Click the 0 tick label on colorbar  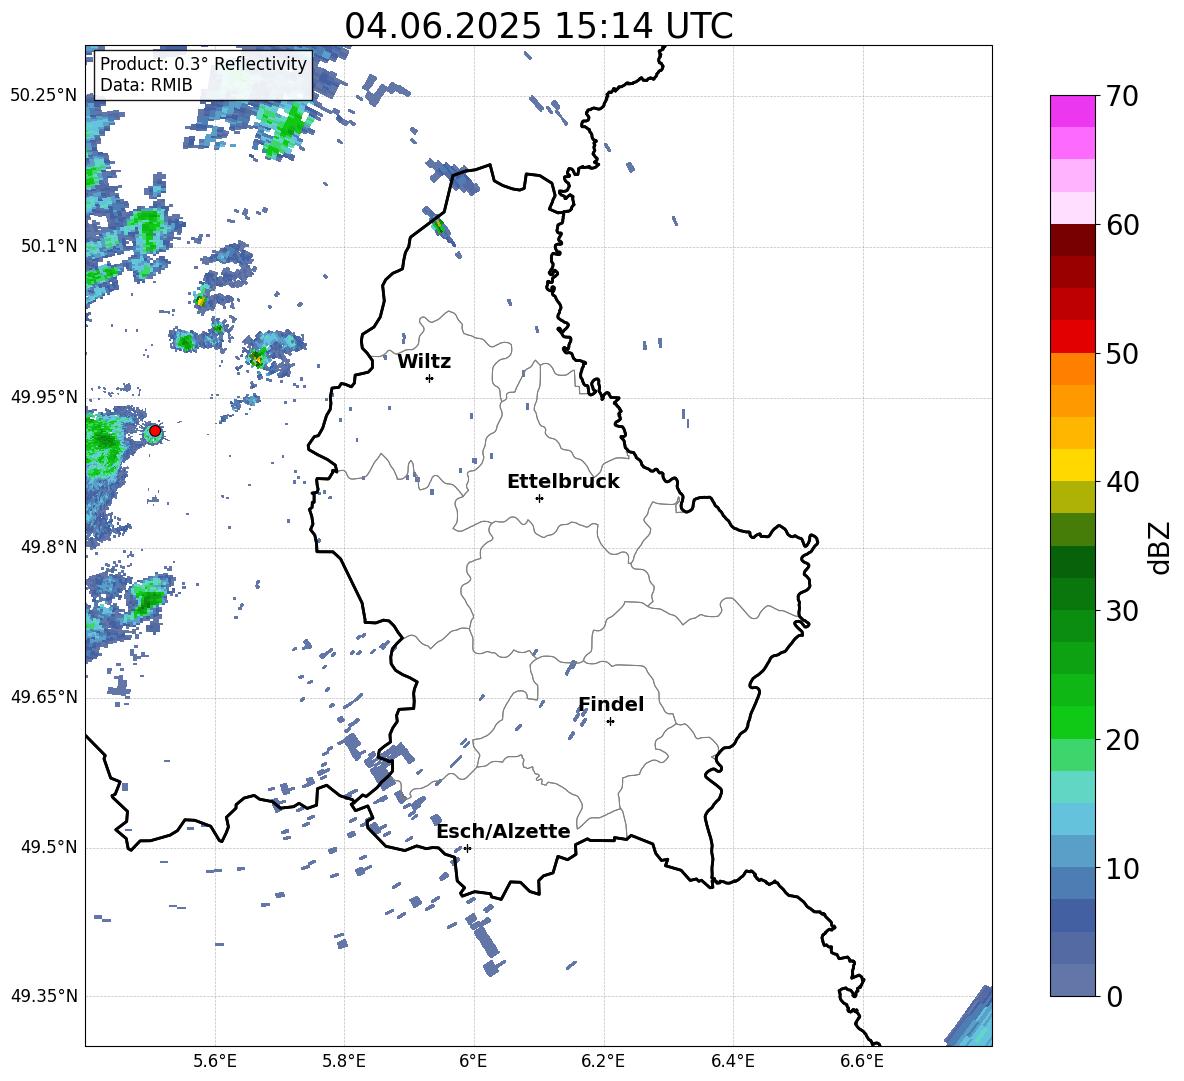(x=1114, y=997)
